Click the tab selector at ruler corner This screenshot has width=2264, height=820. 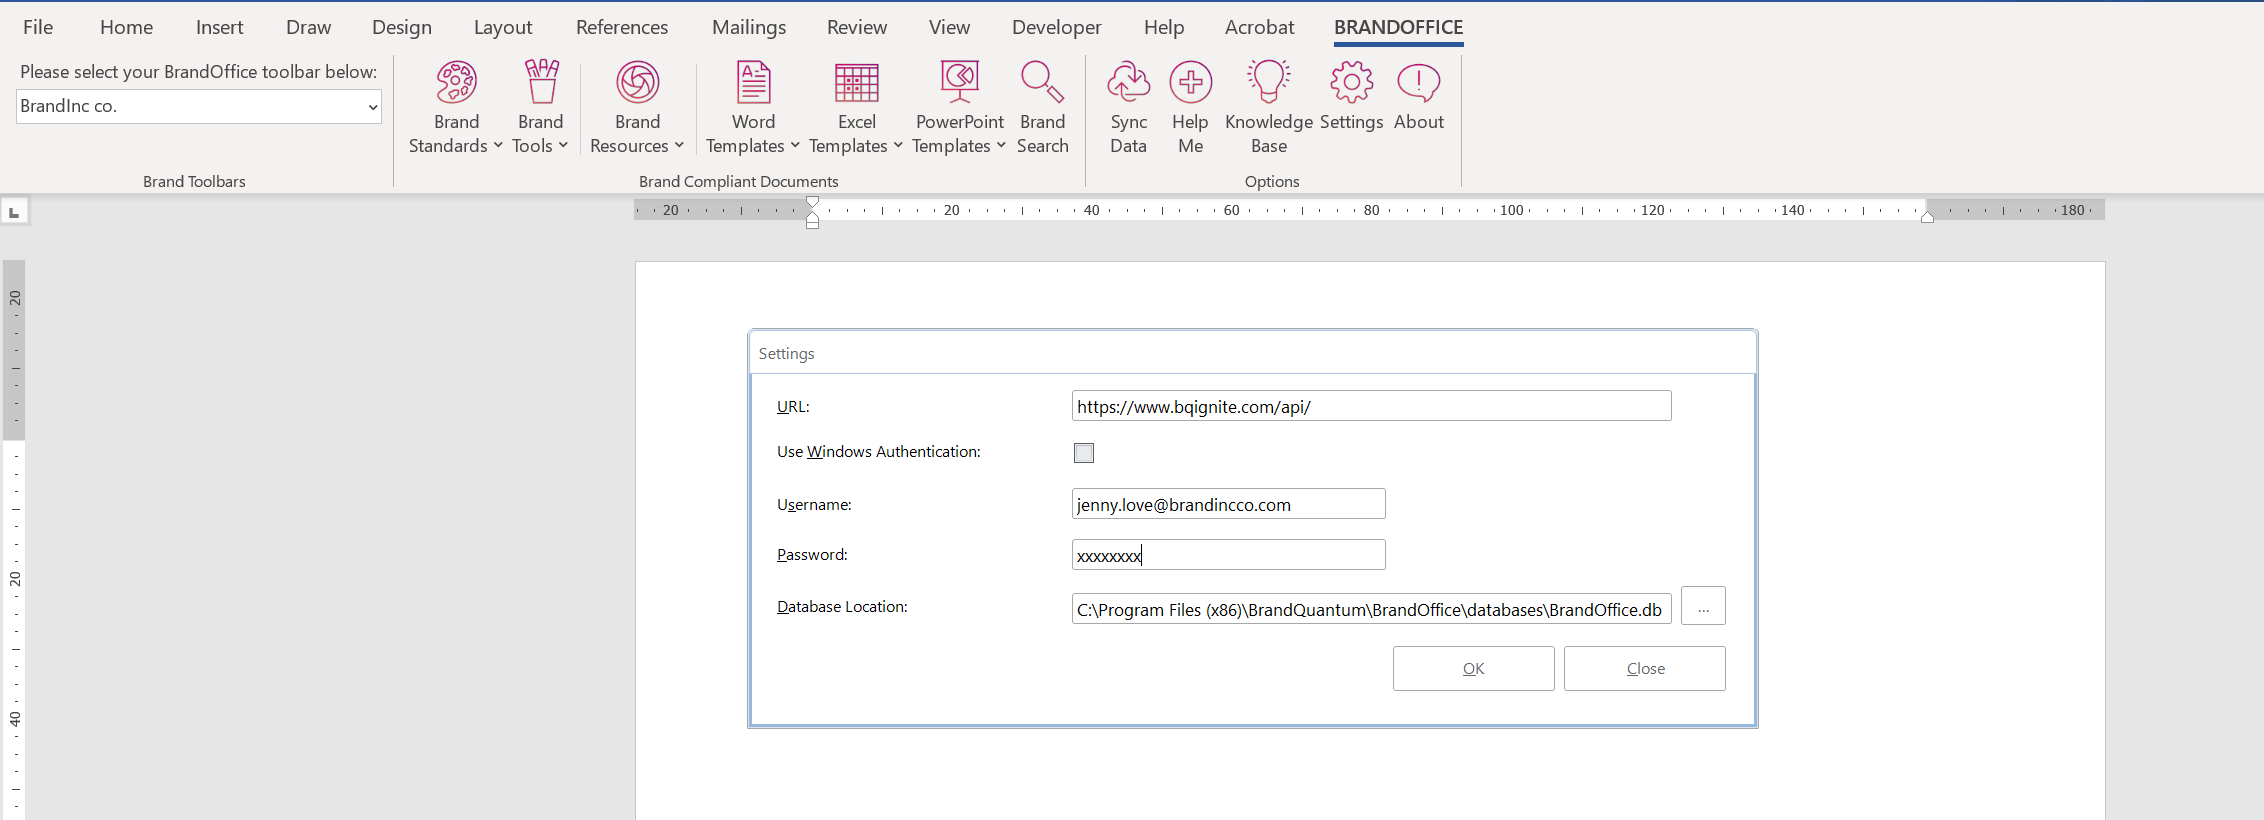tap(14, 212)
